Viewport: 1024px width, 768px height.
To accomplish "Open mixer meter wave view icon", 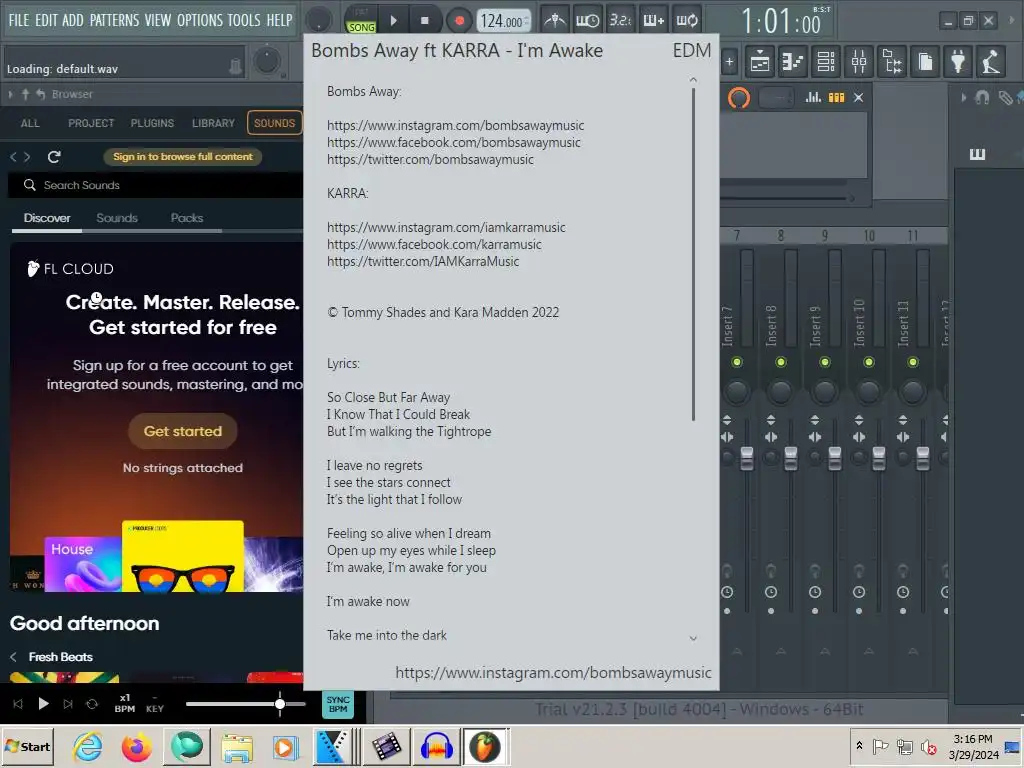I will point(813,97).
